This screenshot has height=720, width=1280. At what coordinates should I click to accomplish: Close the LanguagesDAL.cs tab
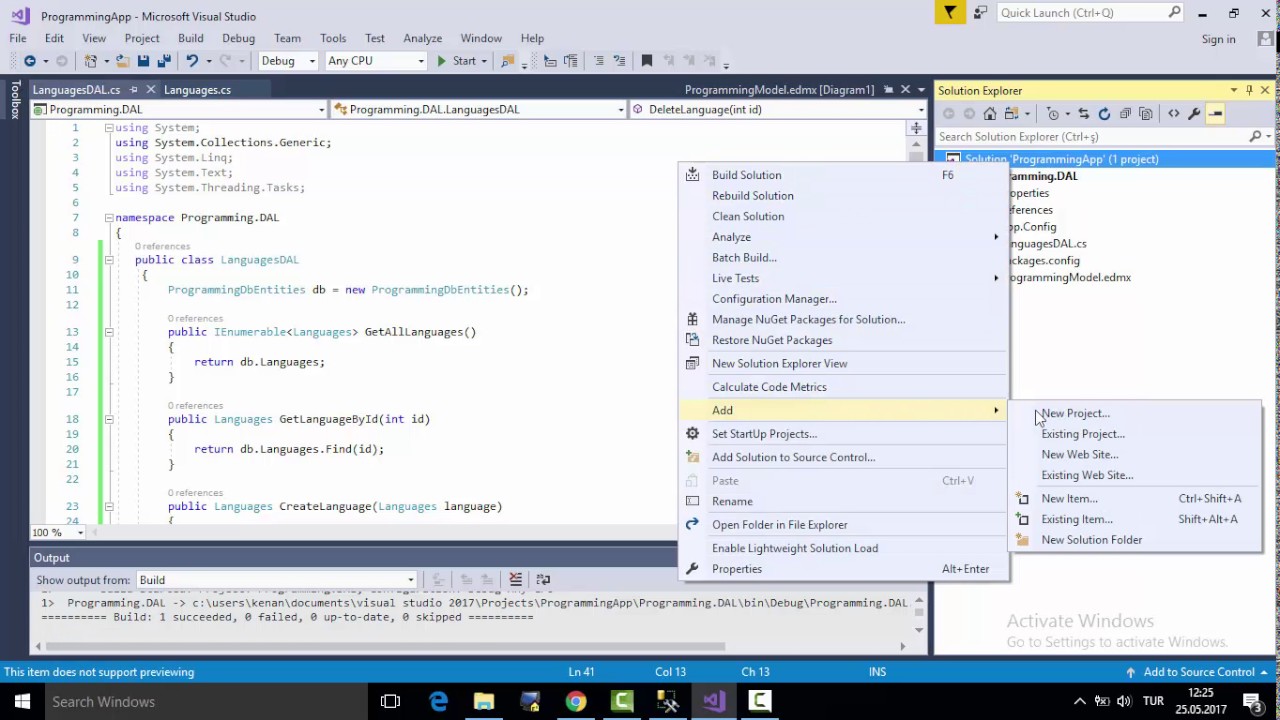tap(151, 90)
